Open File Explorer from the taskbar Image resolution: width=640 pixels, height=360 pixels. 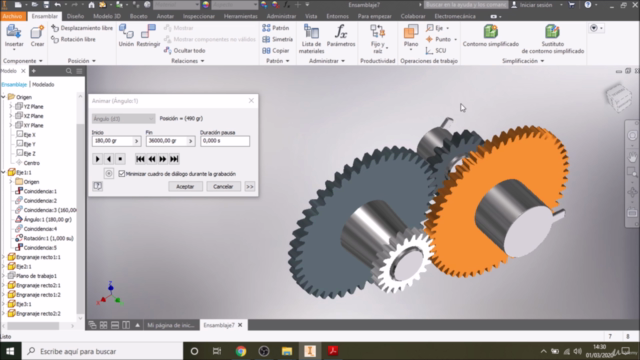click(287, 351)
